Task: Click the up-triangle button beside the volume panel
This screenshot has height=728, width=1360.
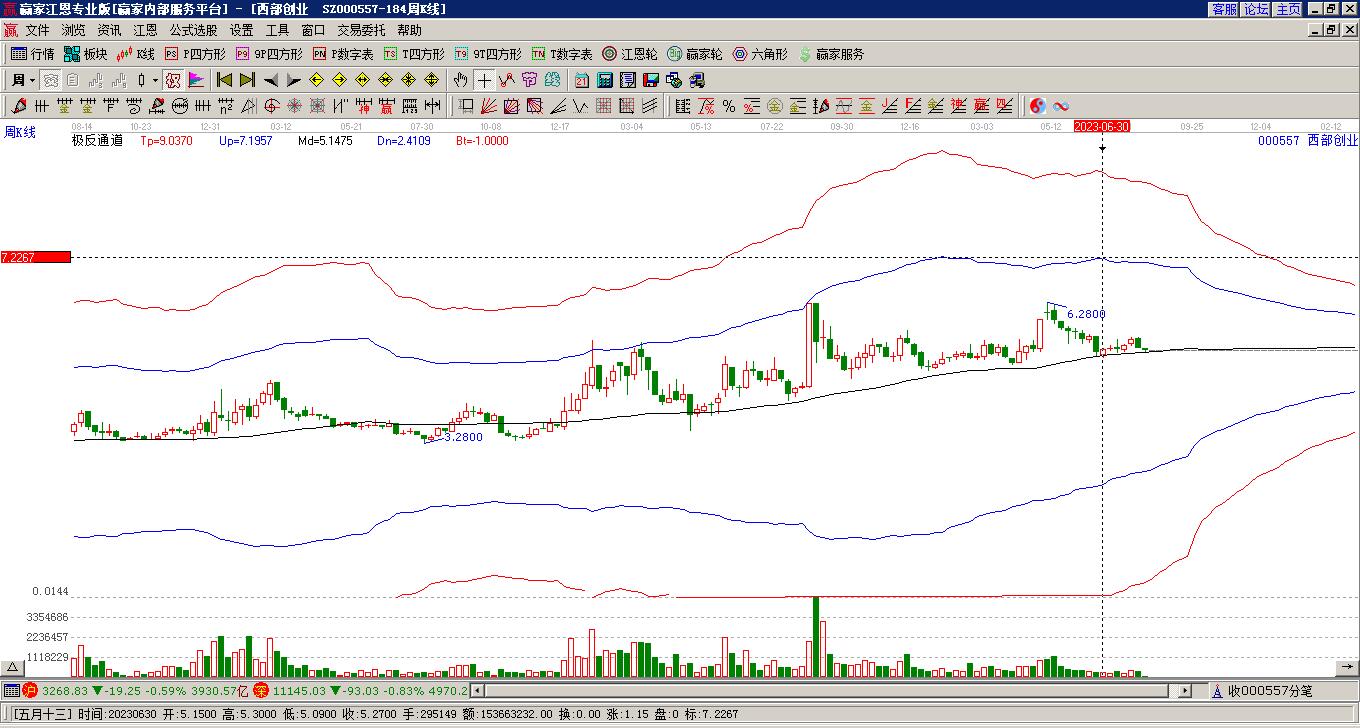Action: [x=13, y=667]
